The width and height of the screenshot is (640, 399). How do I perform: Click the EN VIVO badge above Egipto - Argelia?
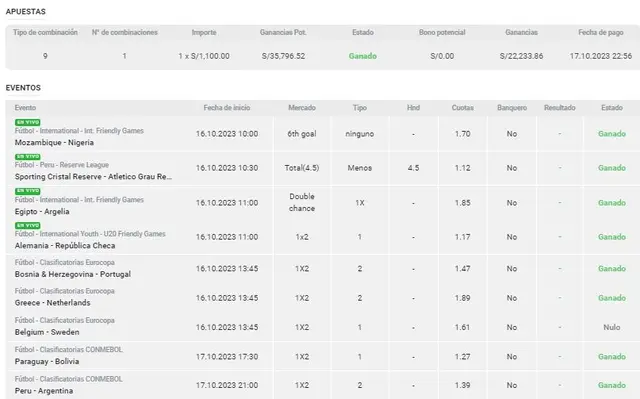[x=27, y=191]
